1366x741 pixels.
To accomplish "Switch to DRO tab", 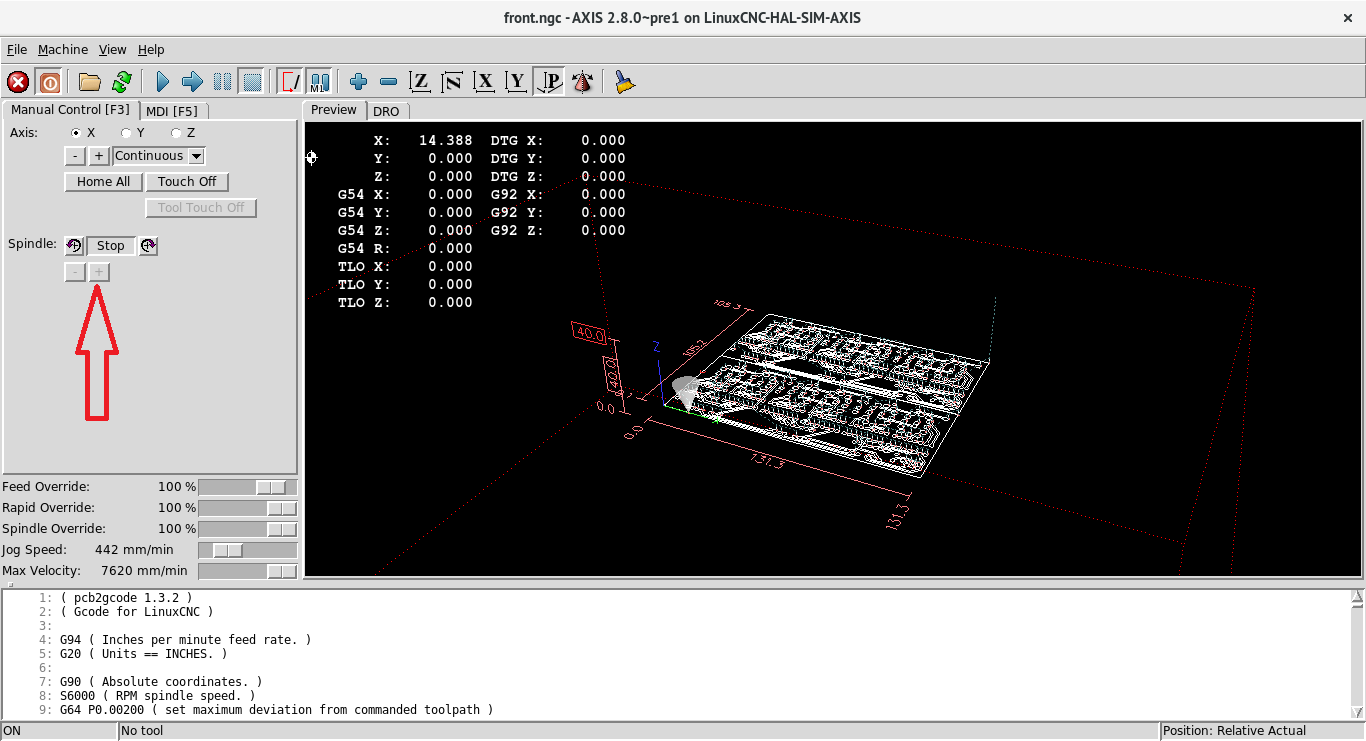I will coord(386,111).
